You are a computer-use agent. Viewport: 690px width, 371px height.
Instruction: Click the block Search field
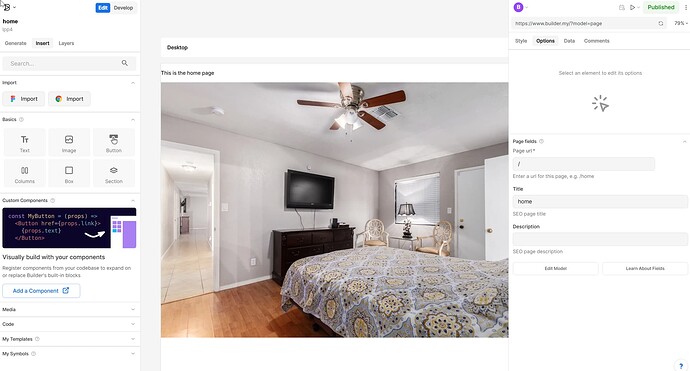[69, 63]
